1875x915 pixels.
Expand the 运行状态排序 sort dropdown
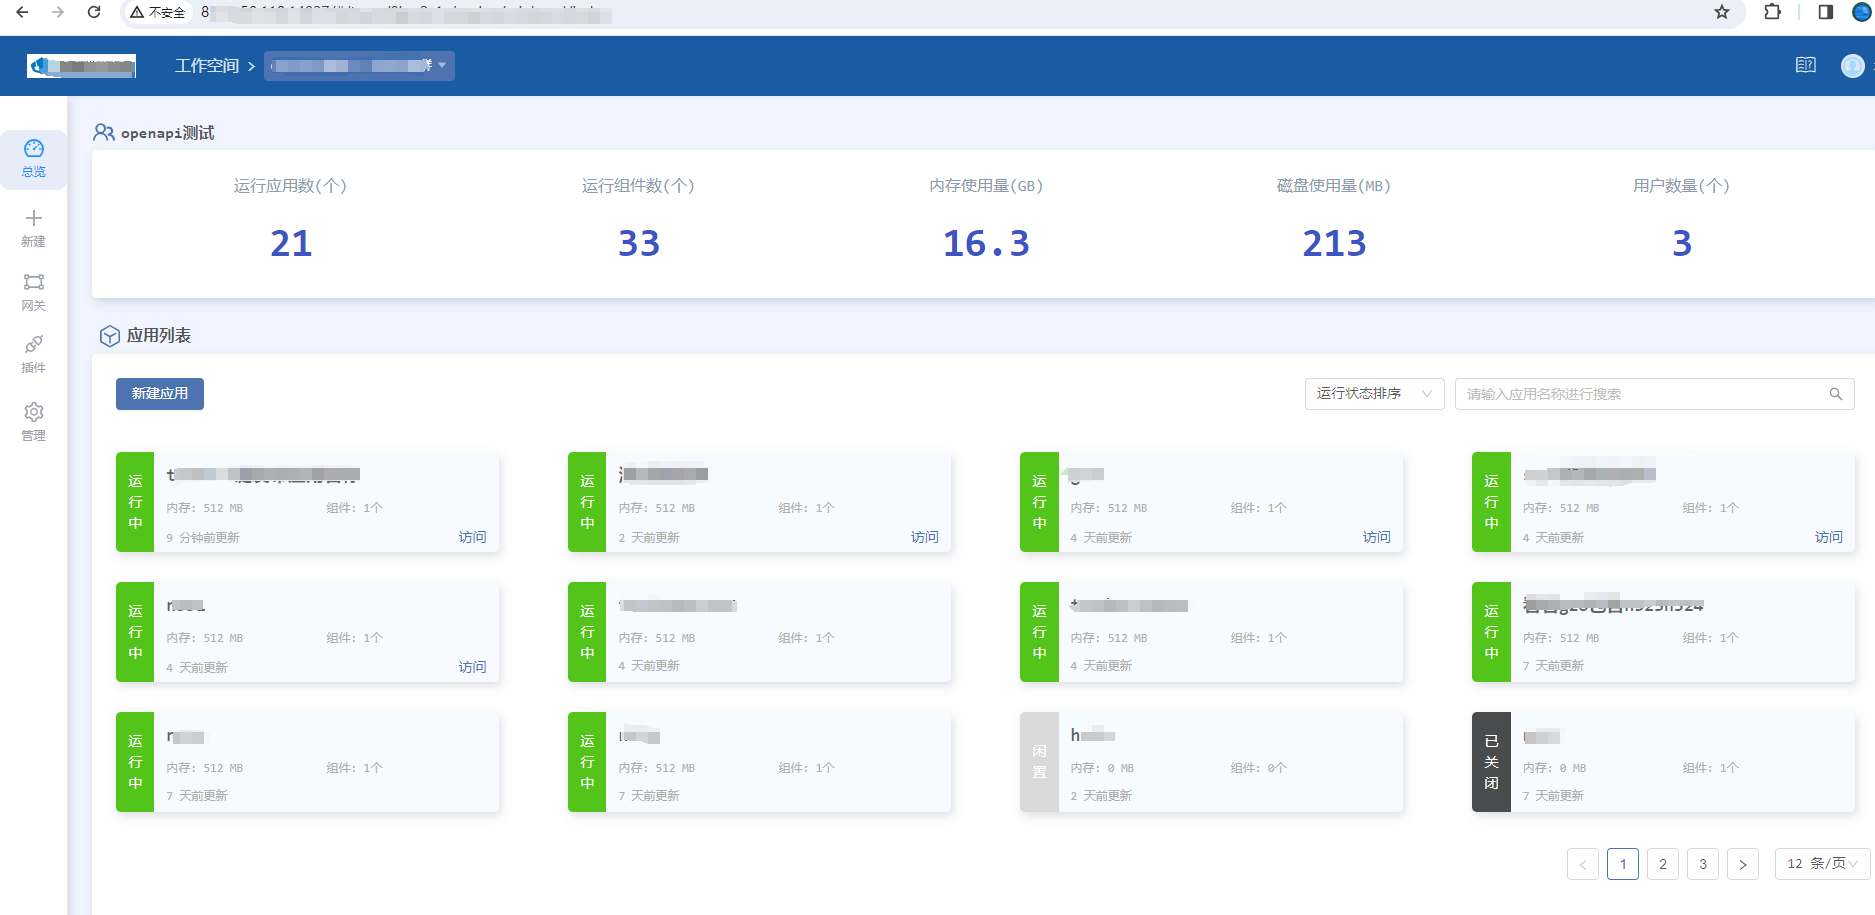pos(1373,394)
